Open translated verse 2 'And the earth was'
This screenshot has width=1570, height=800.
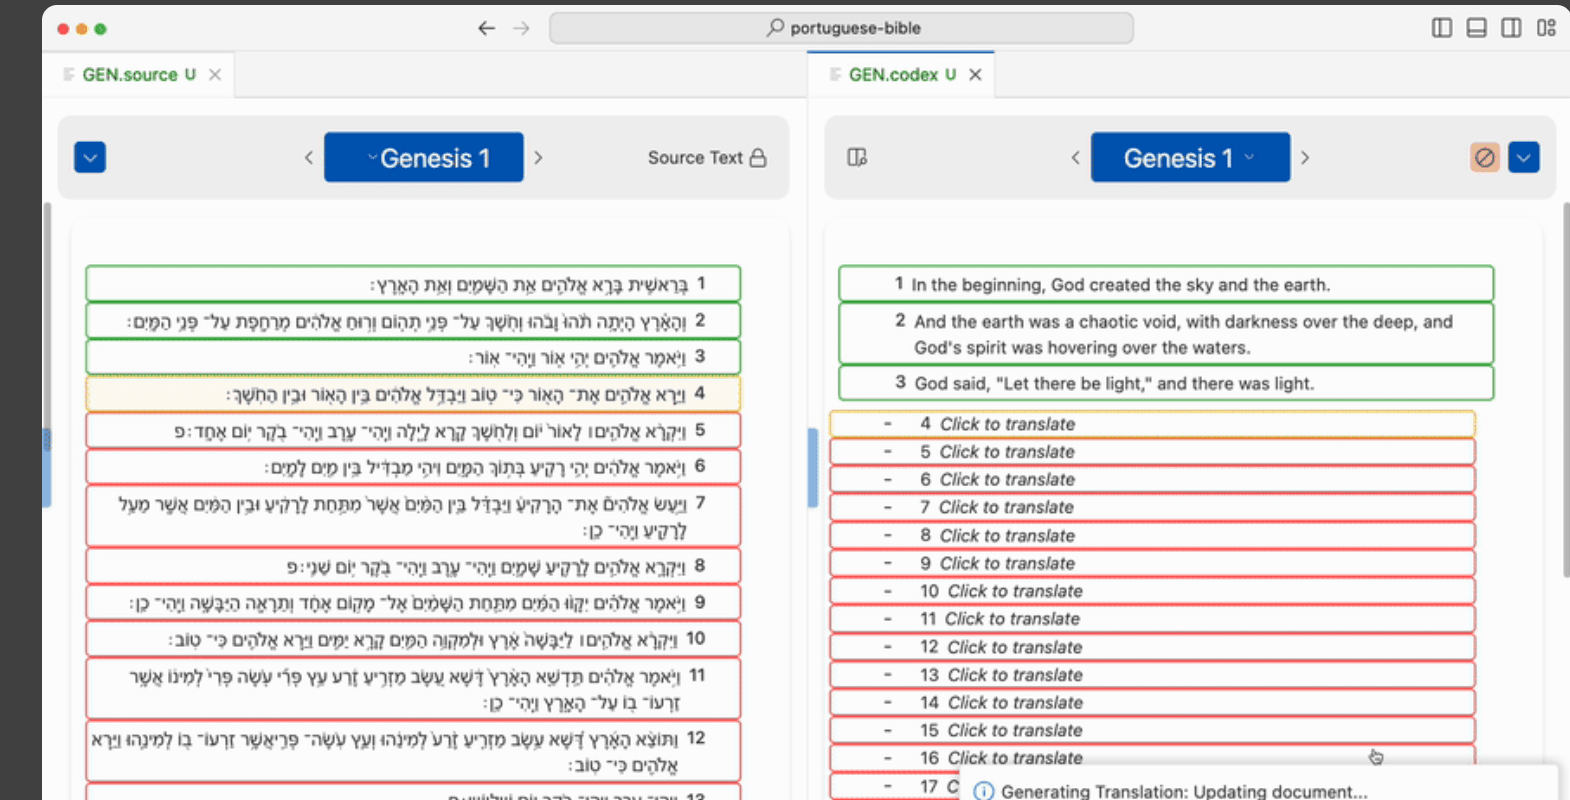coord(1166,334)
